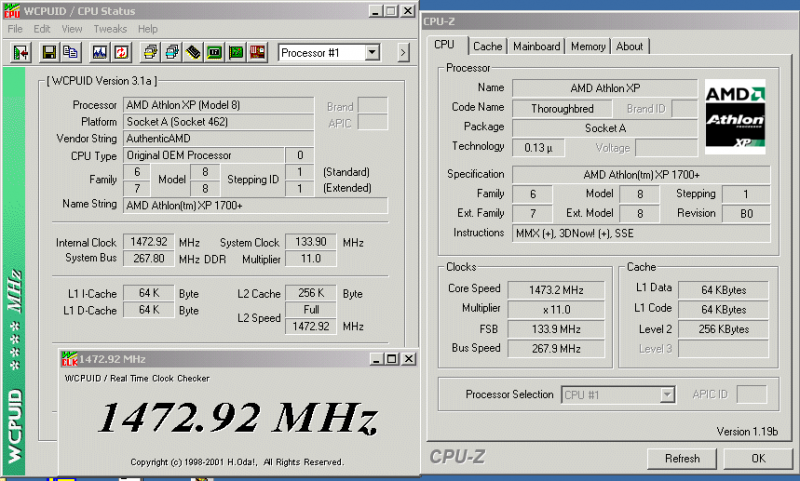The image size is (800, 481).
Task: Click the CPU-Z Specification field
Action: [641, 175]
